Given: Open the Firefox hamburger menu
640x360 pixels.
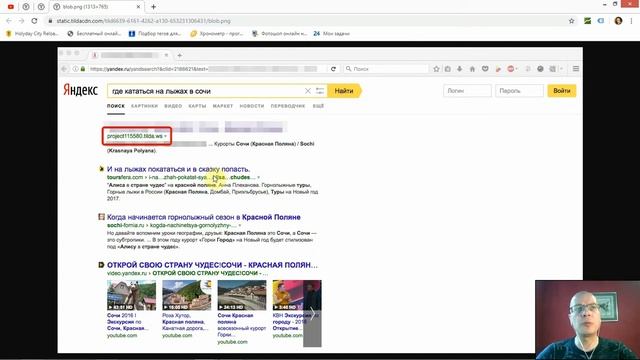Looking at the screenshot, I should point(576,69).
